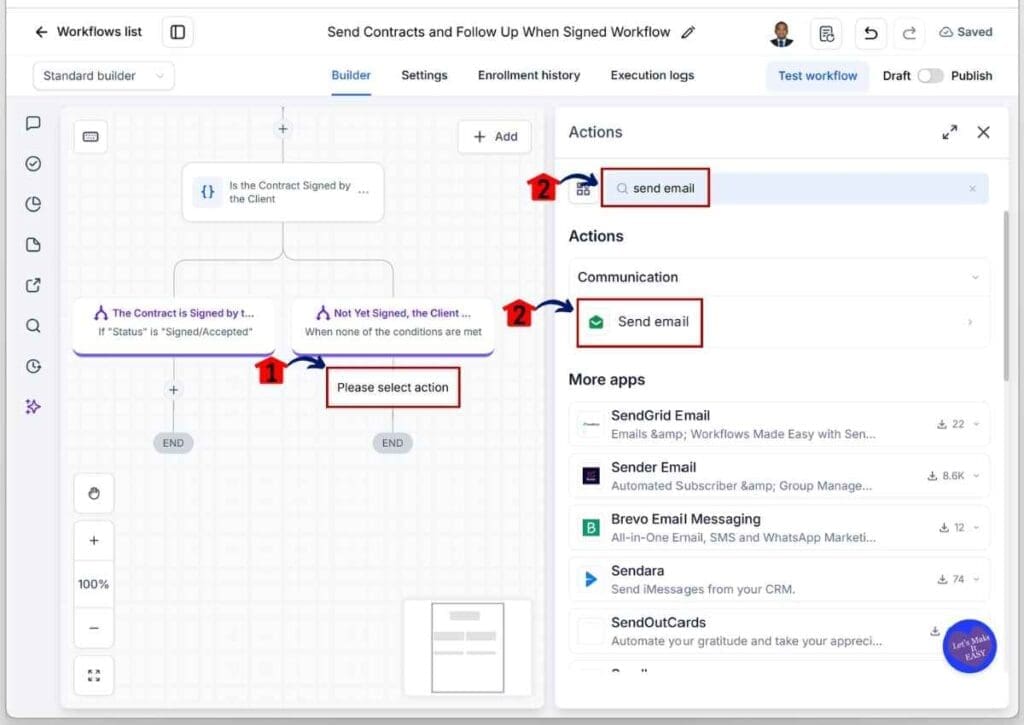Viewport: 1024px width, 725px height.
Task: Go back to Workflows list
Action: pos(88,31)
